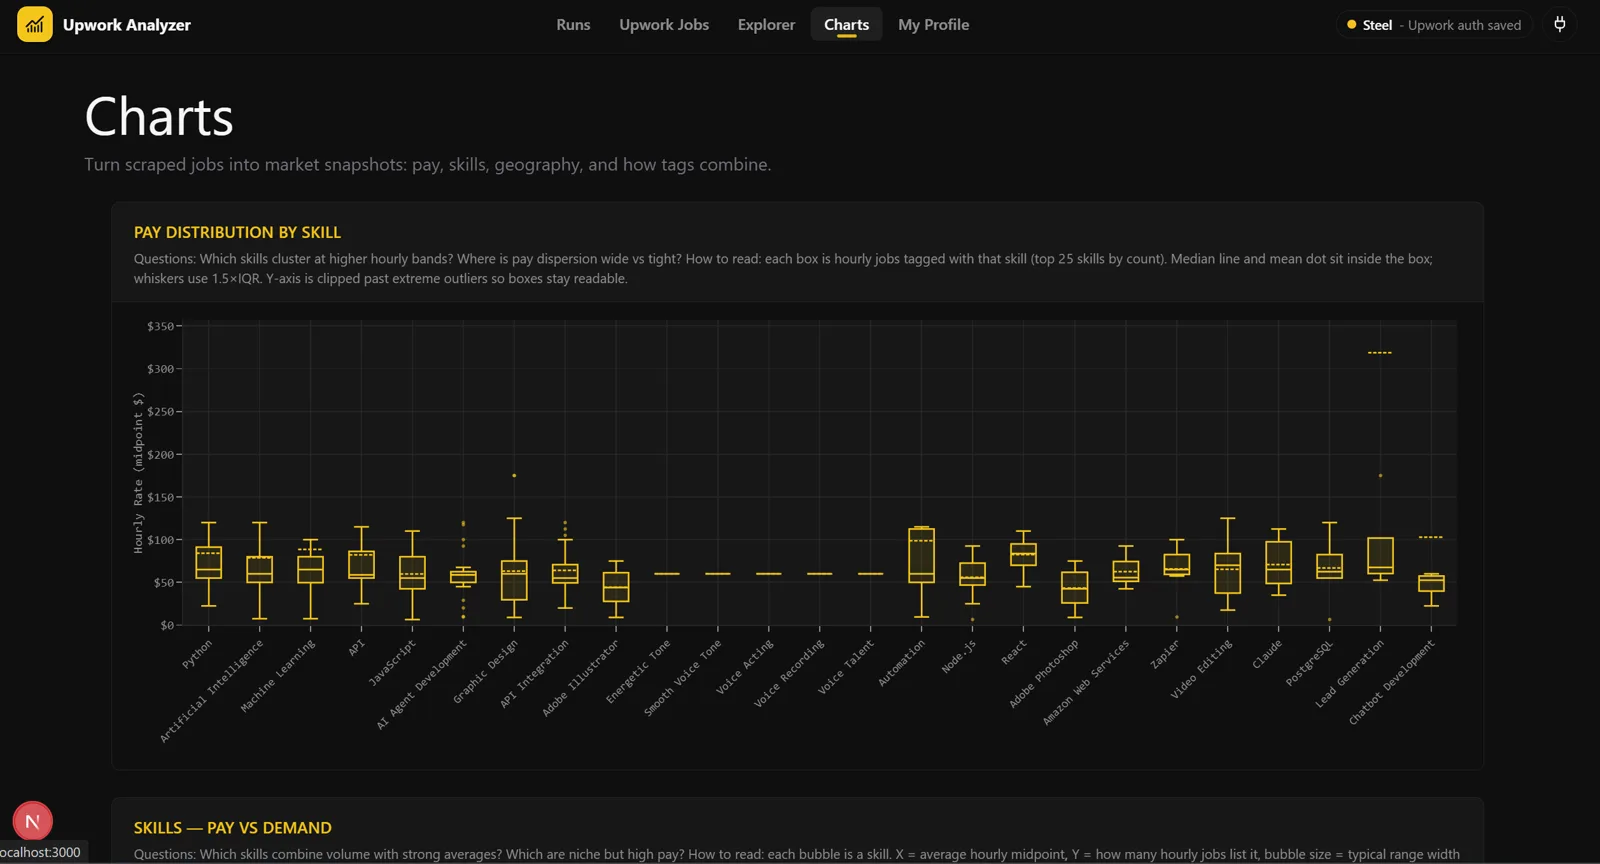Open the My Profile tab

point(933,25)
